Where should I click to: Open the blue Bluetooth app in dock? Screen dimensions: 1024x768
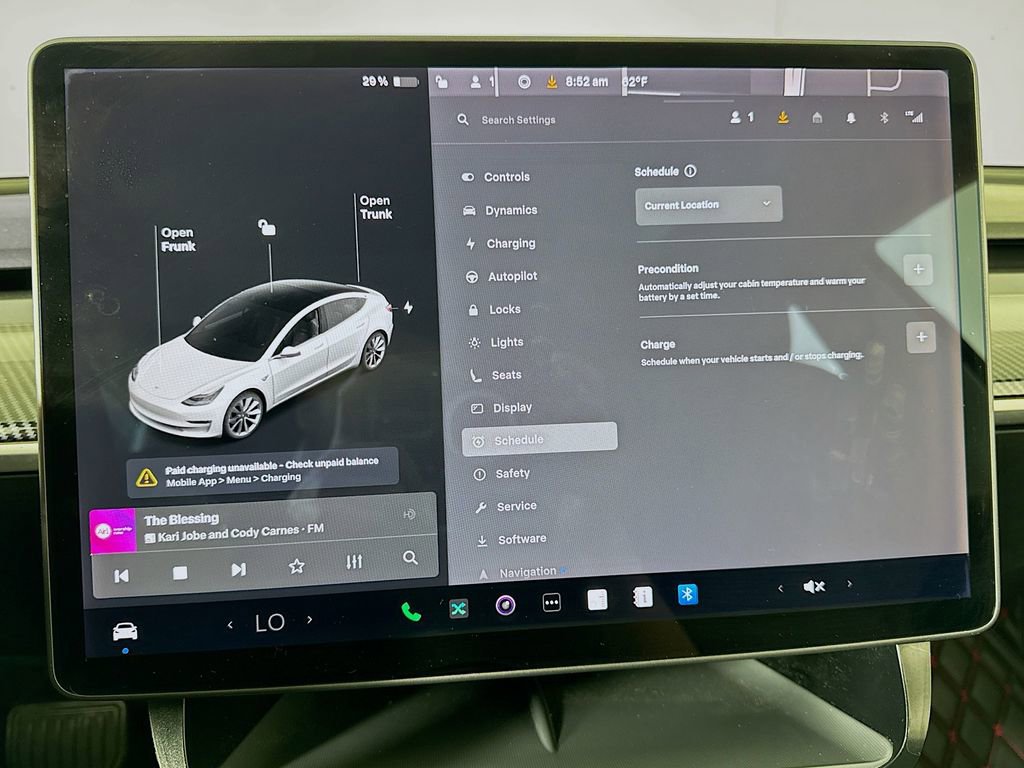(687, 594)
